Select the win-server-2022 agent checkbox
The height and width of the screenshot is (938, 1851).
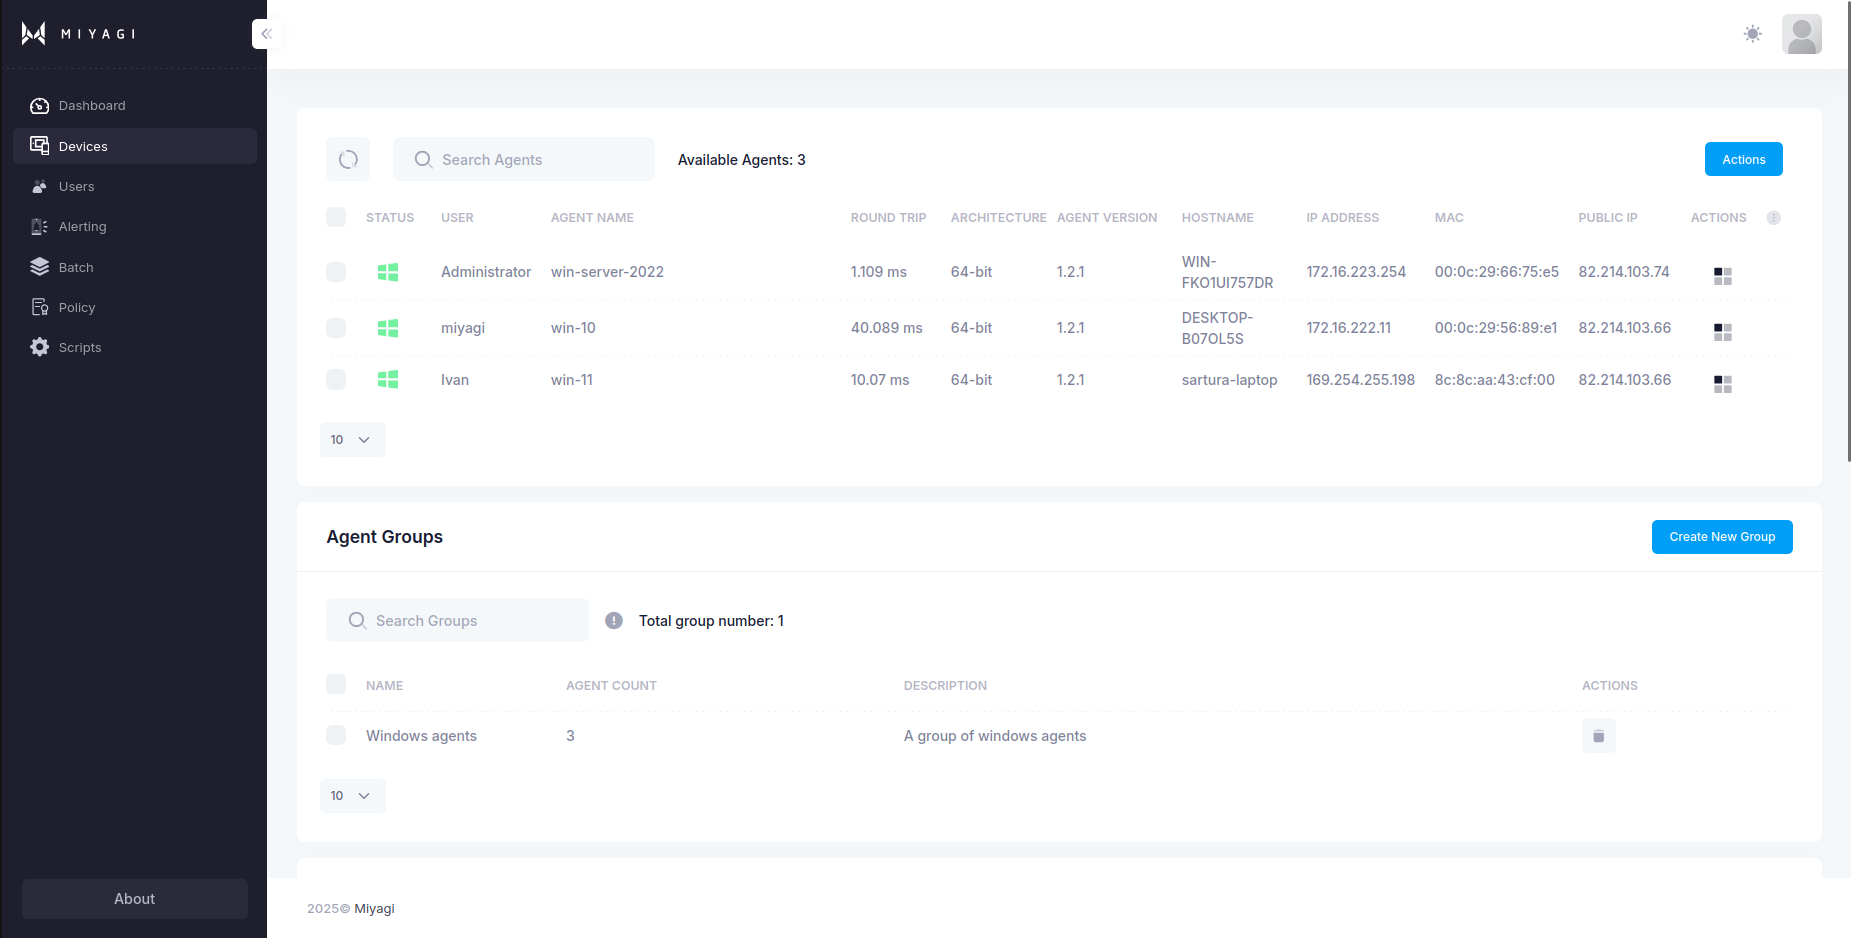point(336,272)
